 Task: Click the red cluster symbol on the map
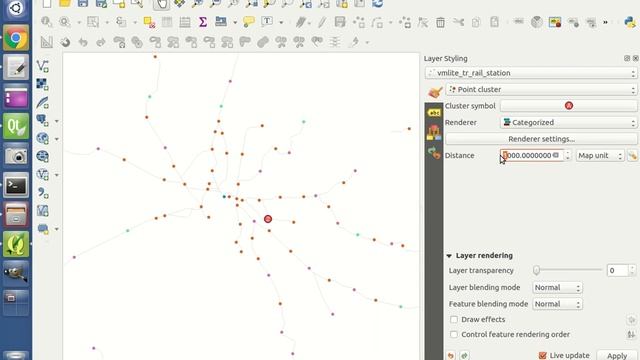click(x=268, y=219)
